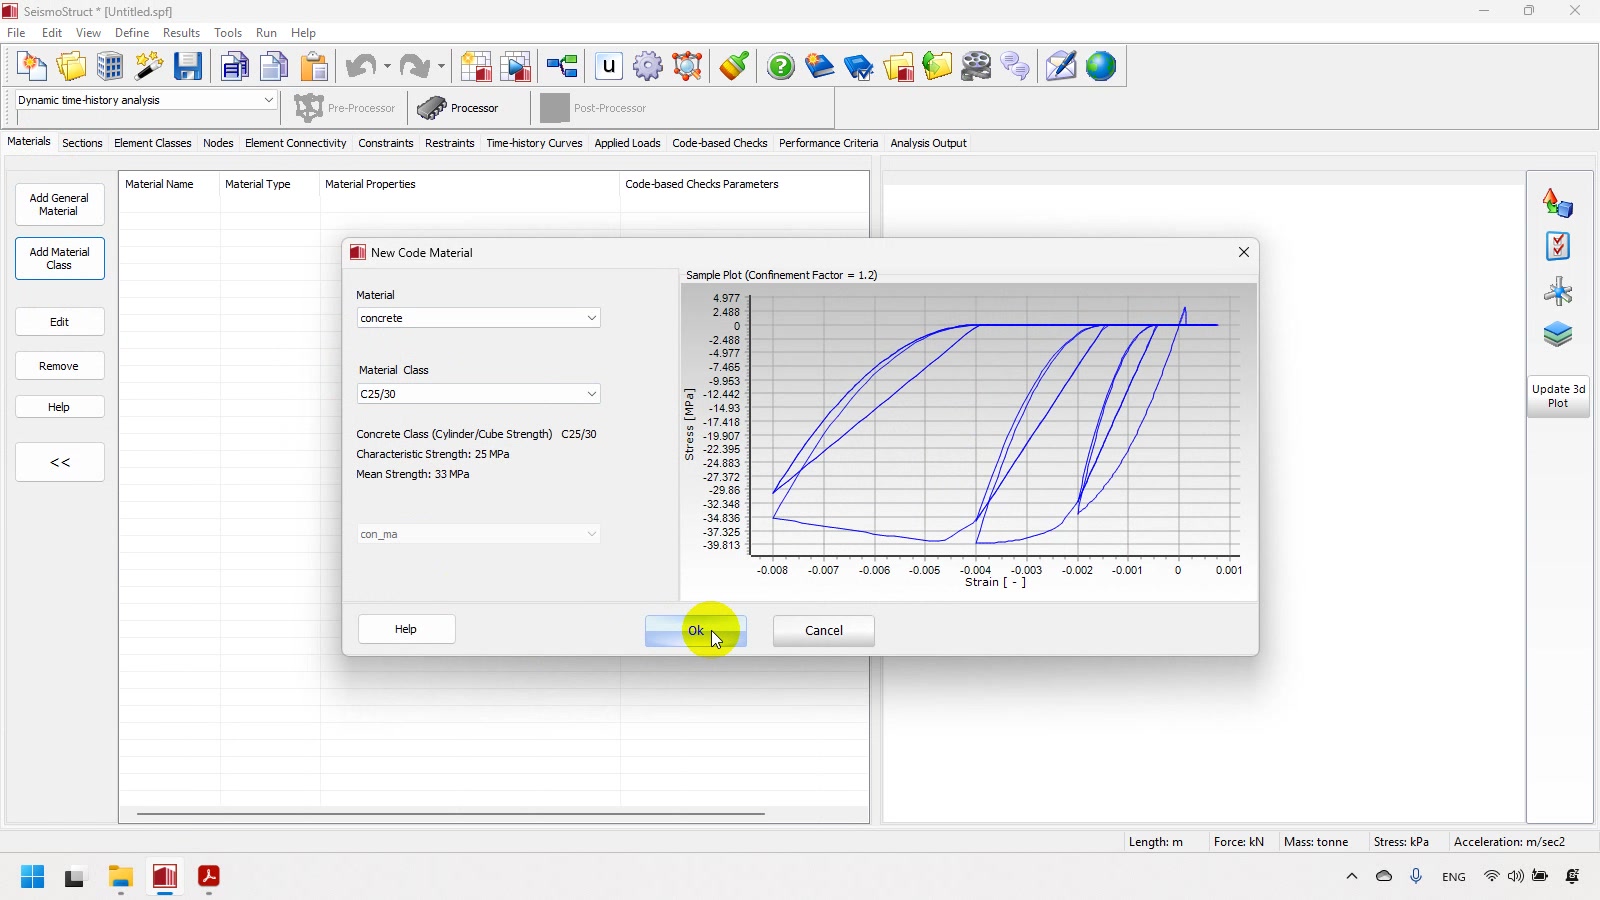
Task: Click the globe icon in toolbar
Action: (1100, 67)
